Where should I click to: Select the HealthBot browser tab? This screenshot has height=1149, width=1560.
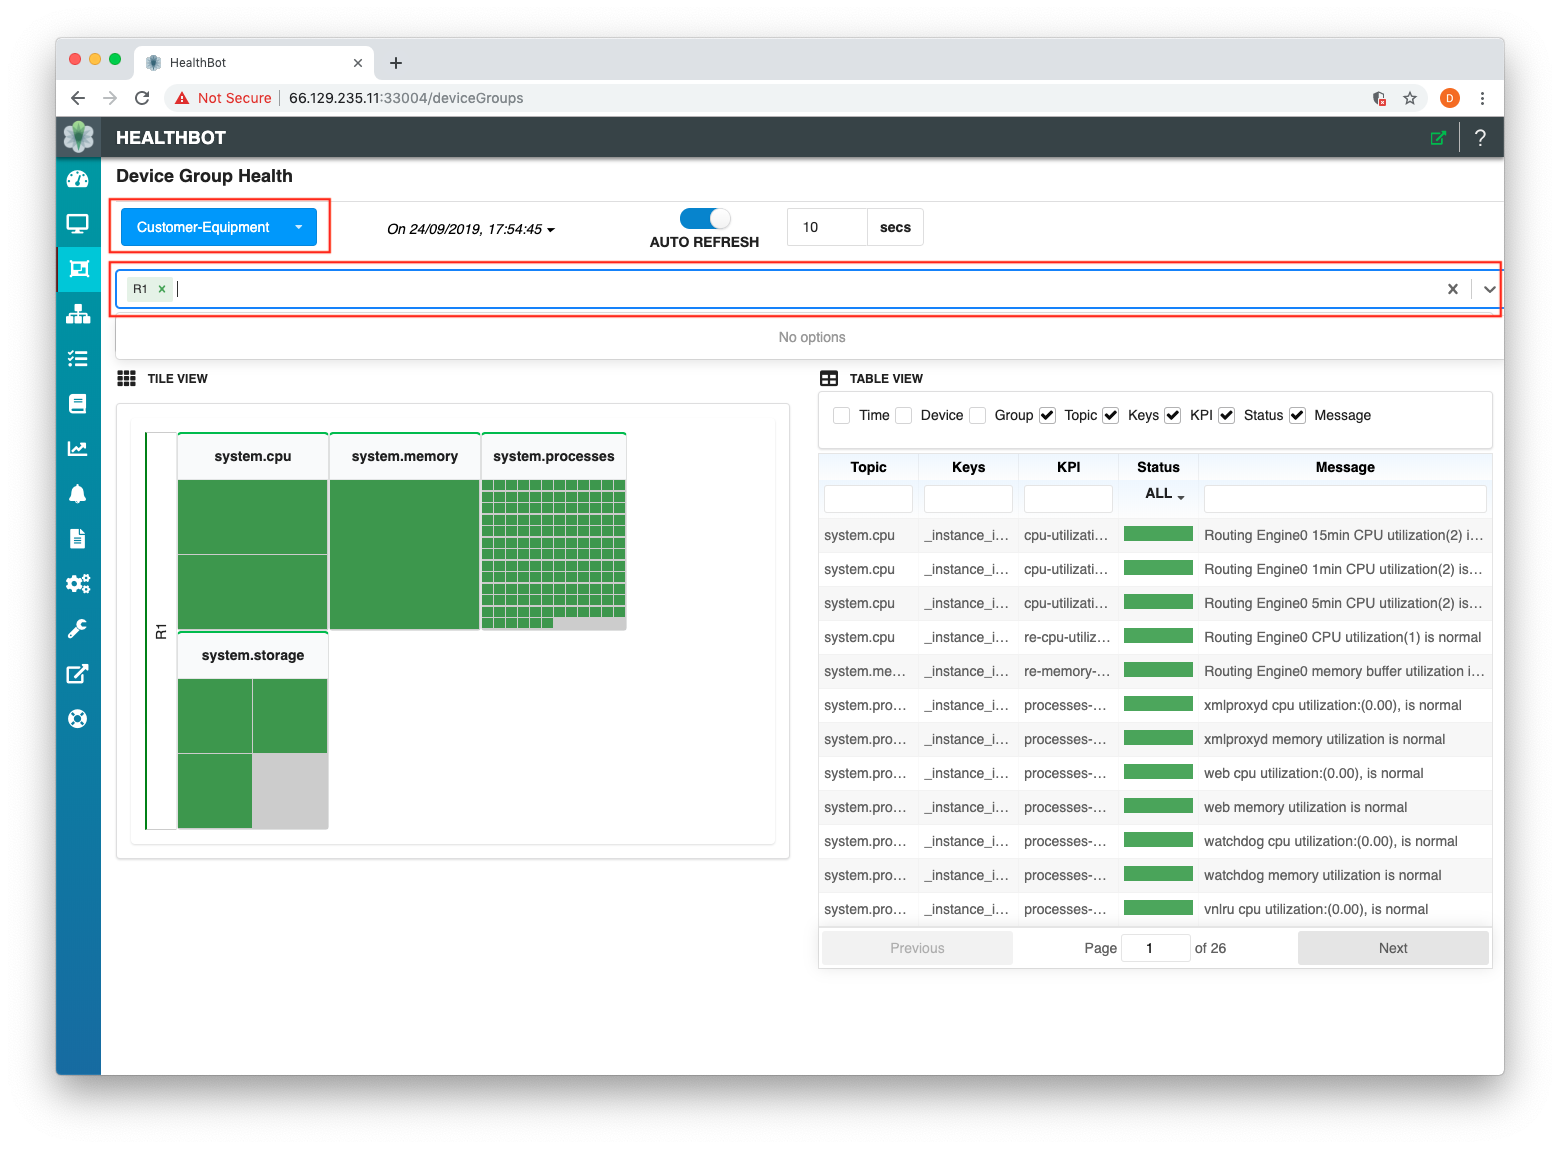tap(255, 63)
